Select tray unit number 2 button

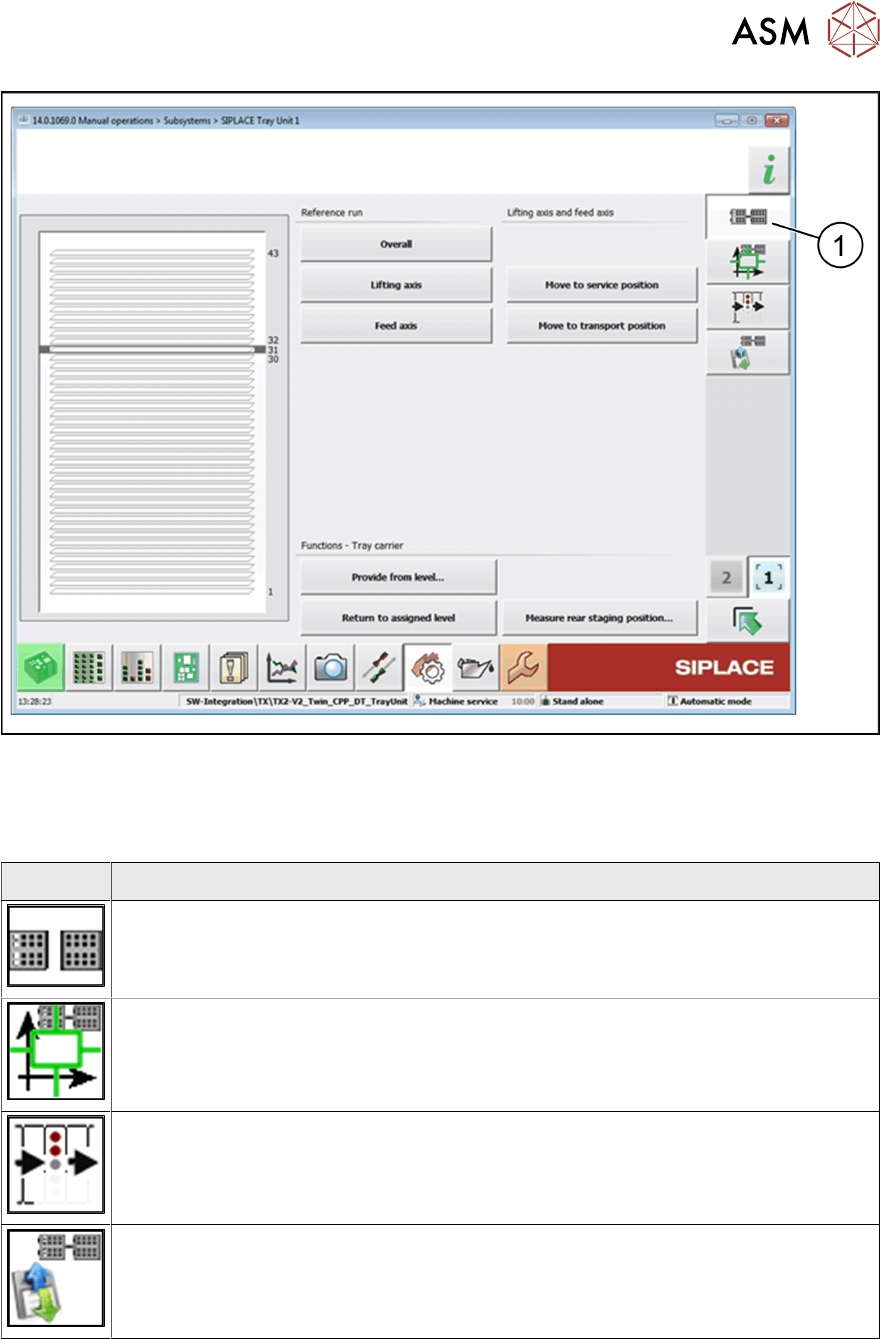tap(726, 579)
